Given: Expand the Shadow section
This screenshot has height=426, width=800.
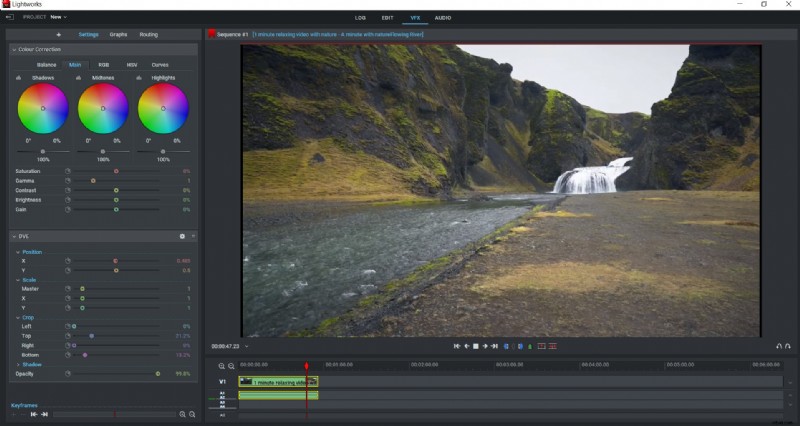Looking at the screenshot, I should [x=18, y=364].
